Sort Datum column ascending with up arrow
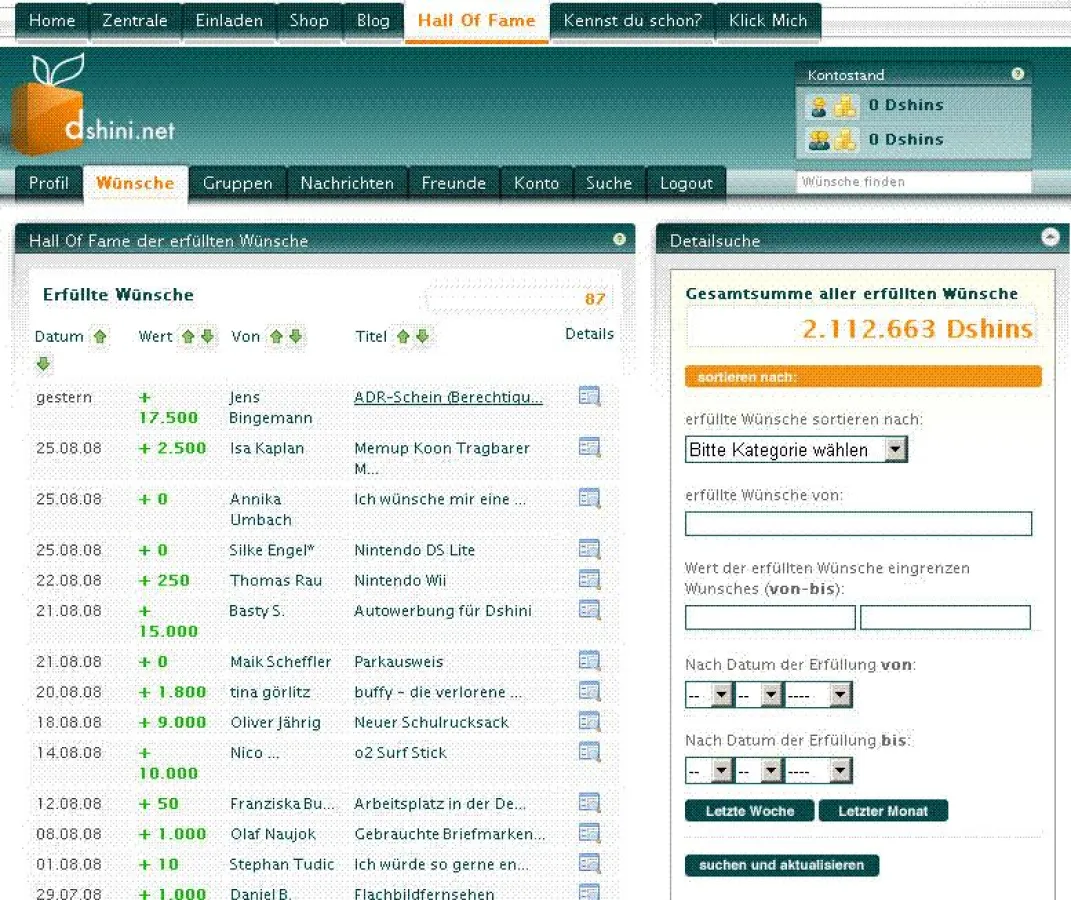This screenshot has width=1071, height=900. 99,337
